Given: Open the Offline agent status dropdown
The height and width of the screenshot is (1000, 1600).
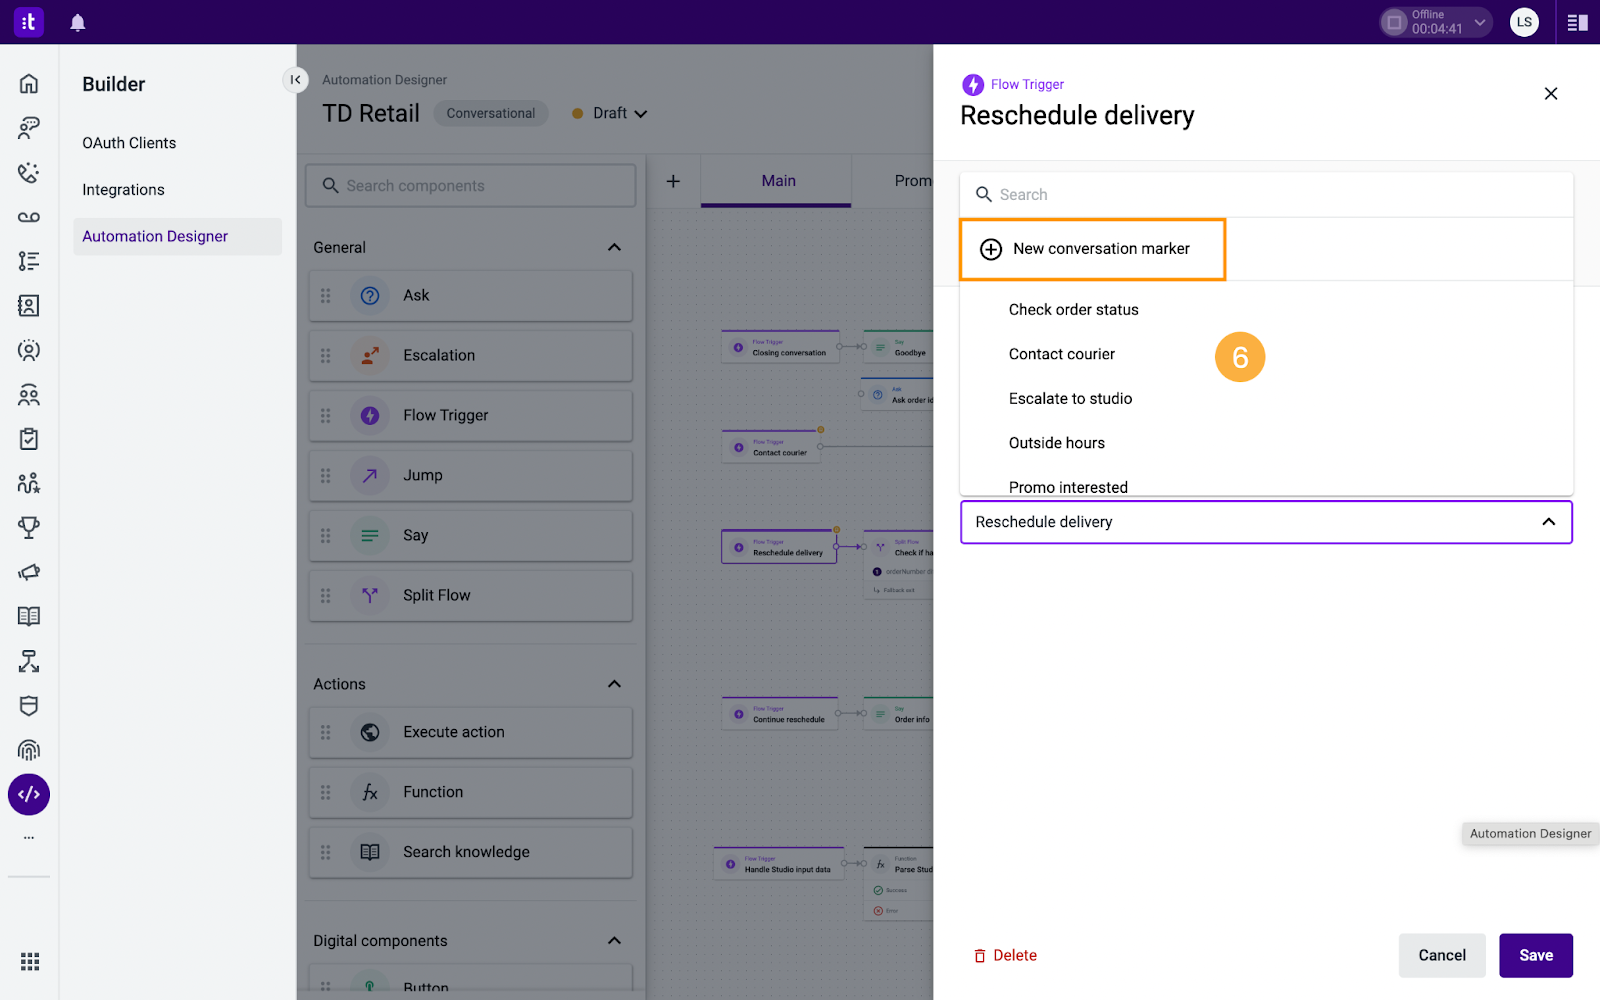Looking at the screenshot, I should click(x=1437, y=22).
